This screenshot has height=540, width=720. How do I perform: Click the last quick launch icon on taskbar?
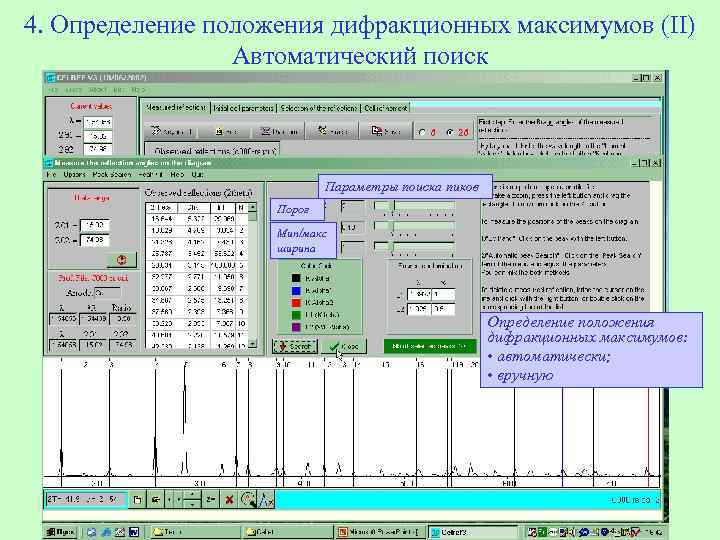(134, 532)
